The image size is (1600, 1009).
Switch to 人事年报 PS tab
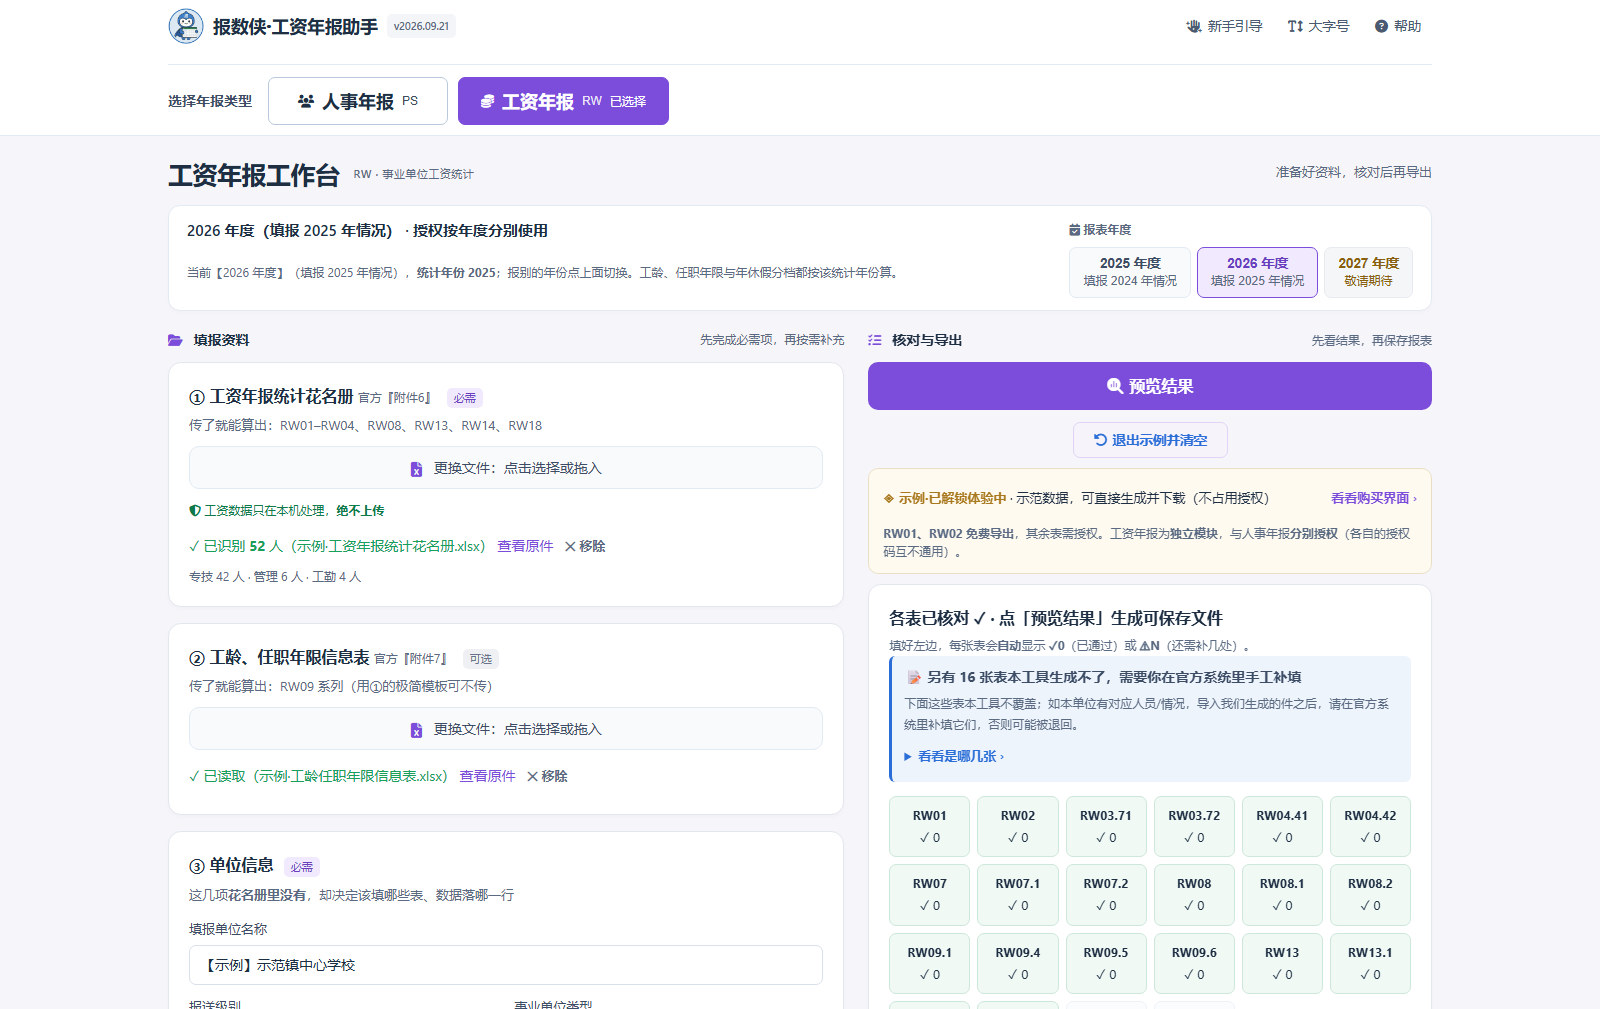358,101
